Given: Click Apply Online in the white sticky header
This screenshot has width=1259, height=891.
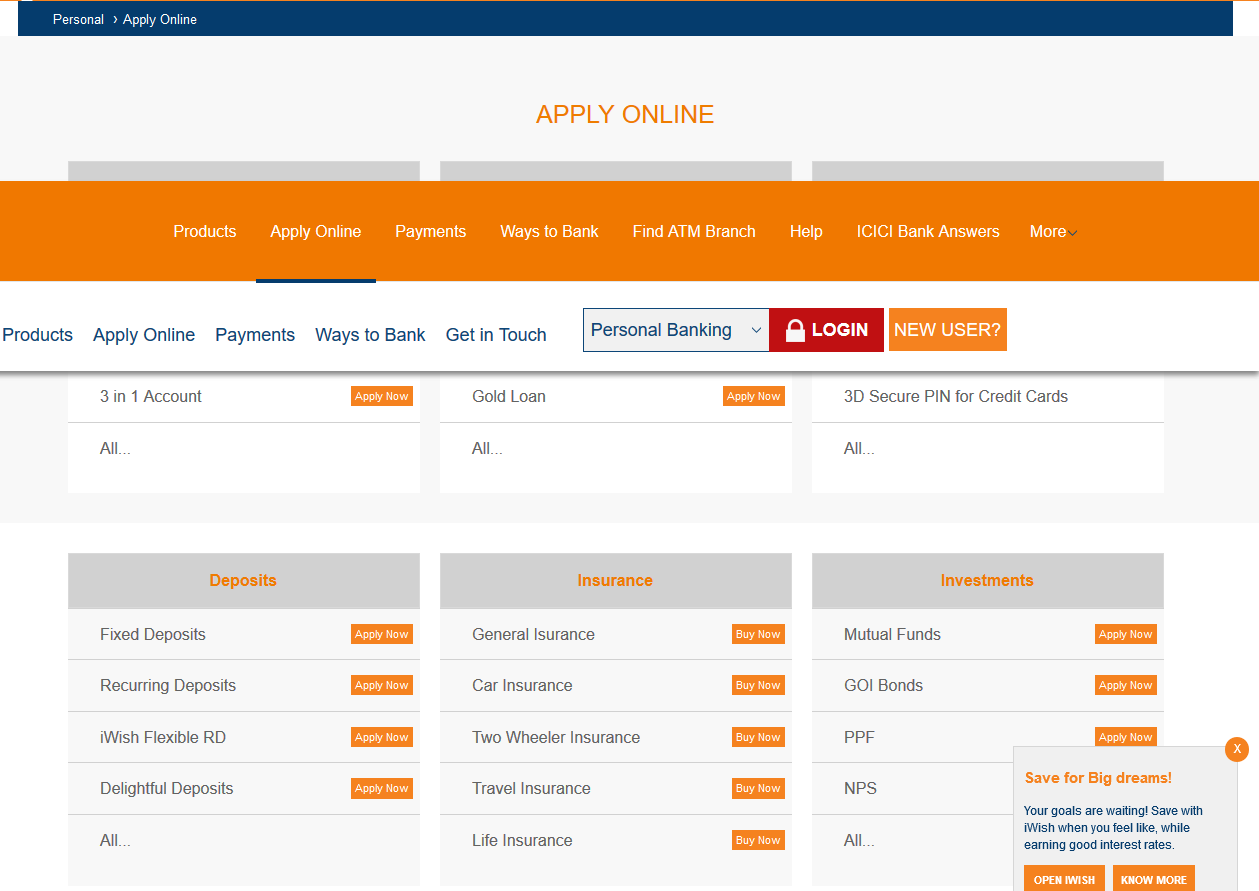Looking at the screenshot, I should (x=144, y=335).
